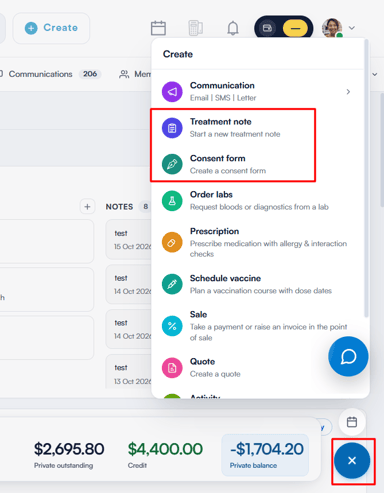Click the -$1,704.20 Private balance card
The width and height of the screenshot is (384, 493).
pos(265,455)
